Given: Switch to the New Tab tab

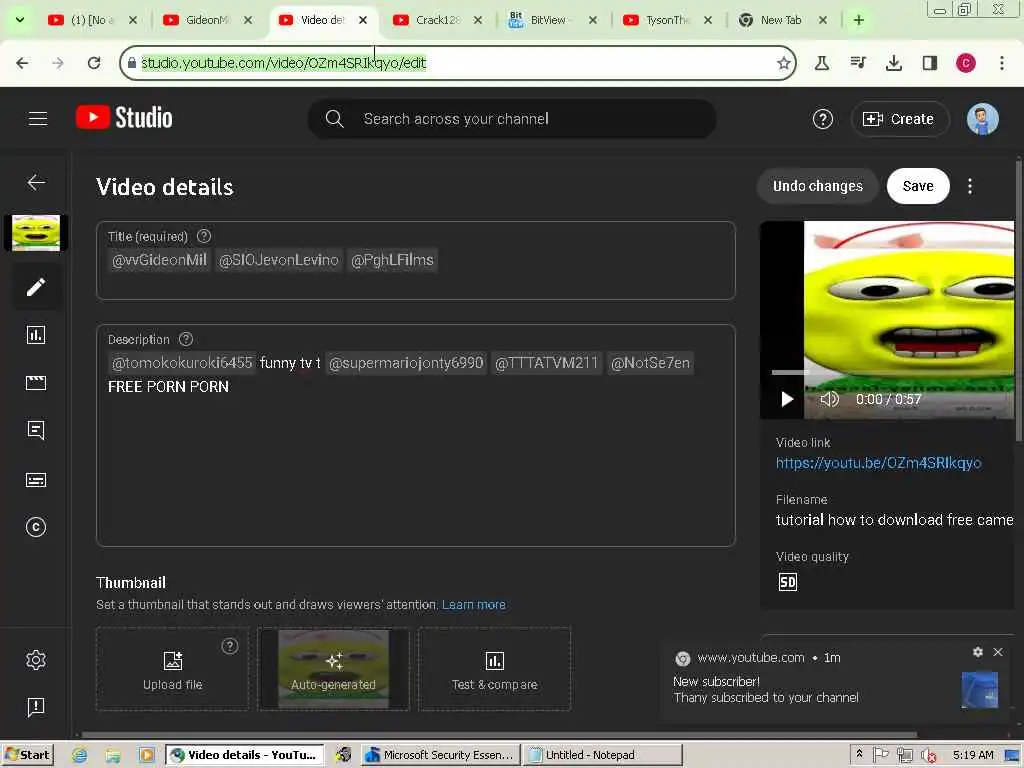Looking at the screenshot, I should 782,20.
